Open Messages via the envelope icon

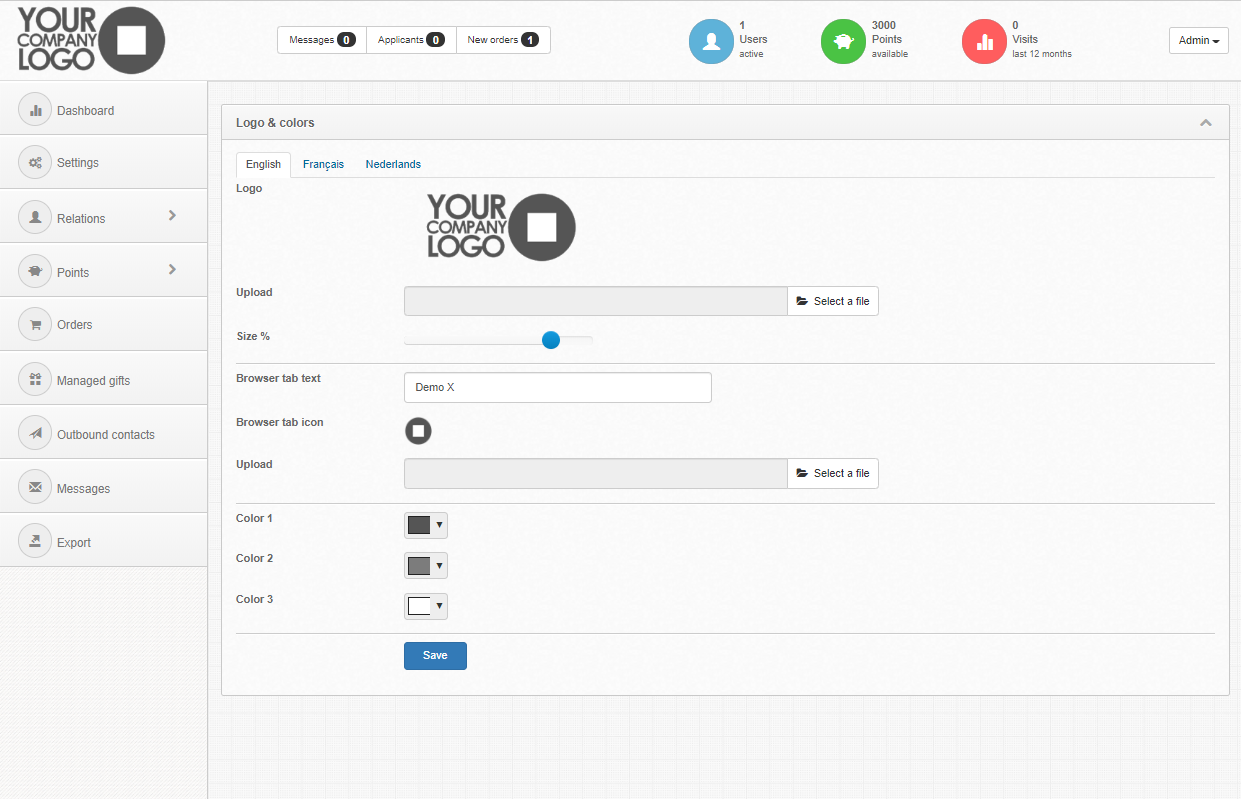pyautogui.click(x=35, y=488)
